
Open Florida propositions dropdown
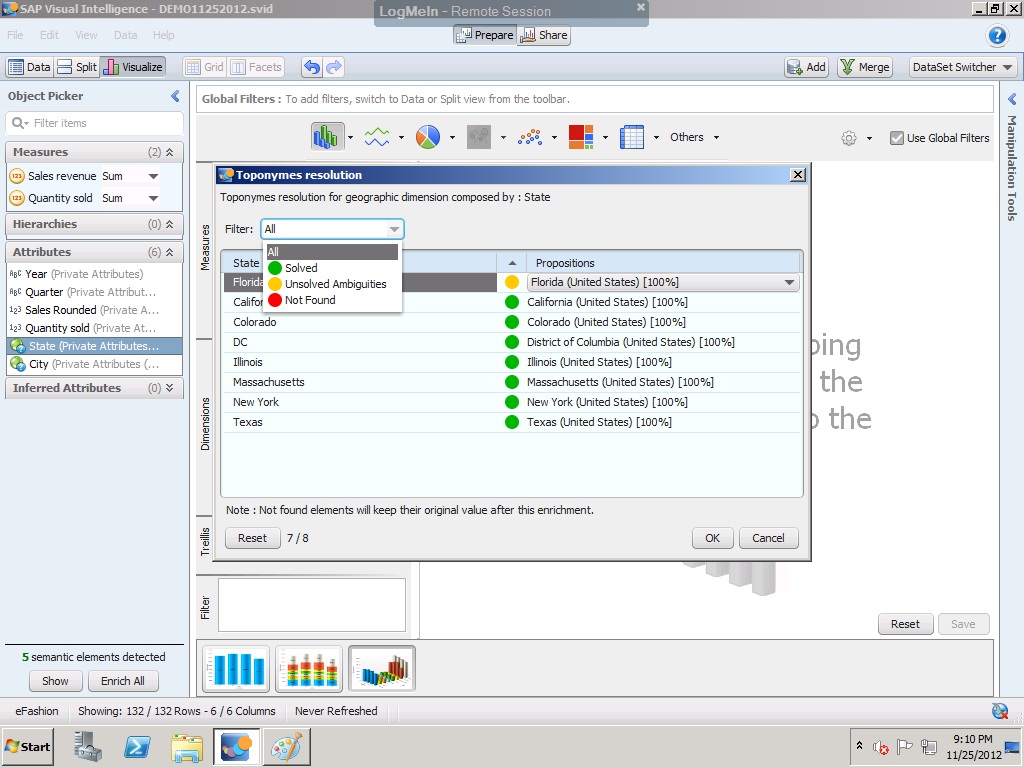[x=790, y=282]
